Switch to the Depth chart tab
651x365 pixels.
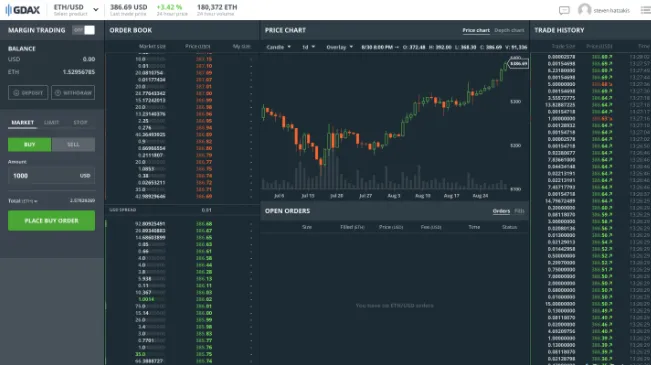509,30
